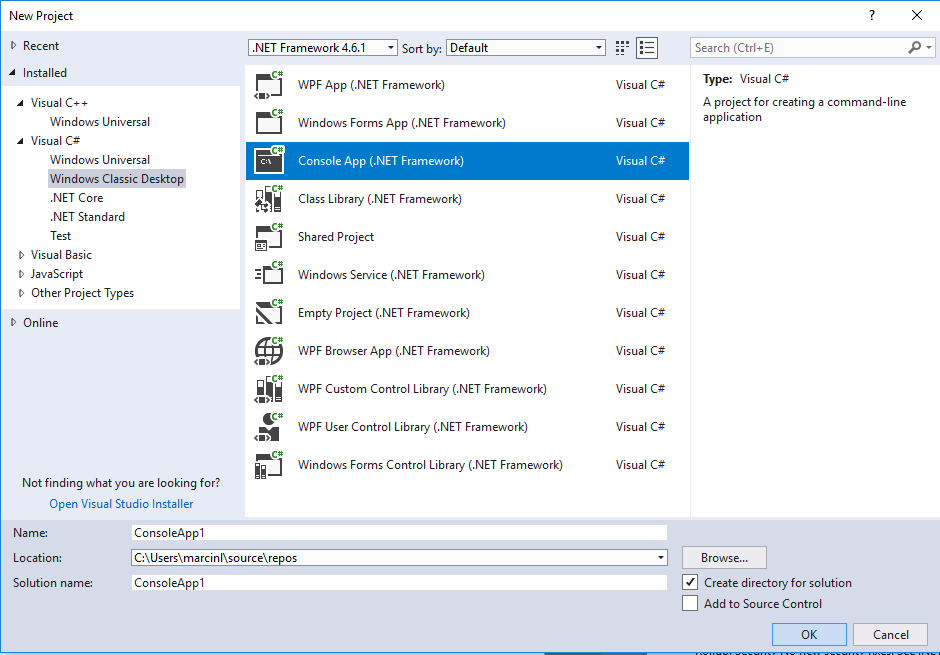Click the Shared Project template icon

click(269, 237)
